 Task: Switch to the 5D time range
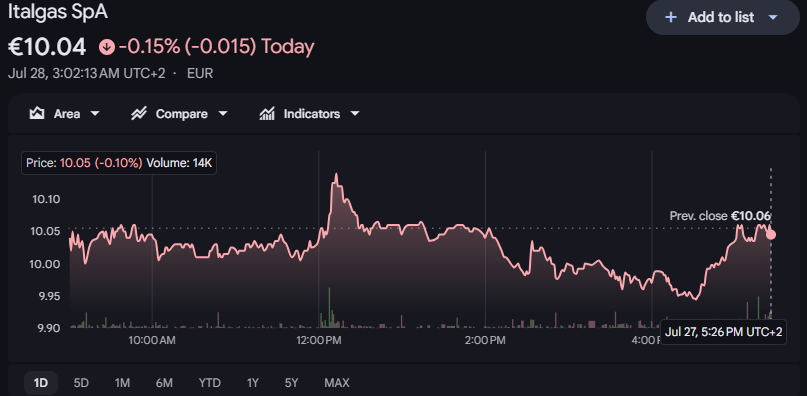[x=81, y=383]
